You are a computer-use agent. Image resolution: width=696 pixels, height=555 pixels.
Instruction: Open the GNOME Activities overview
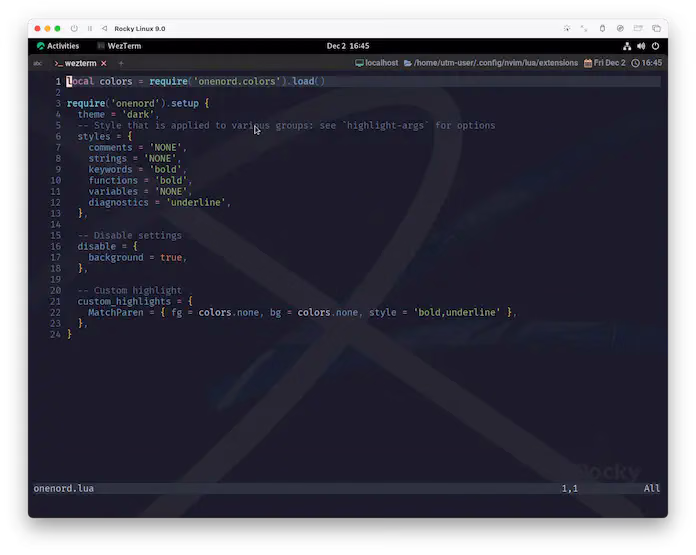coord(58,46)
